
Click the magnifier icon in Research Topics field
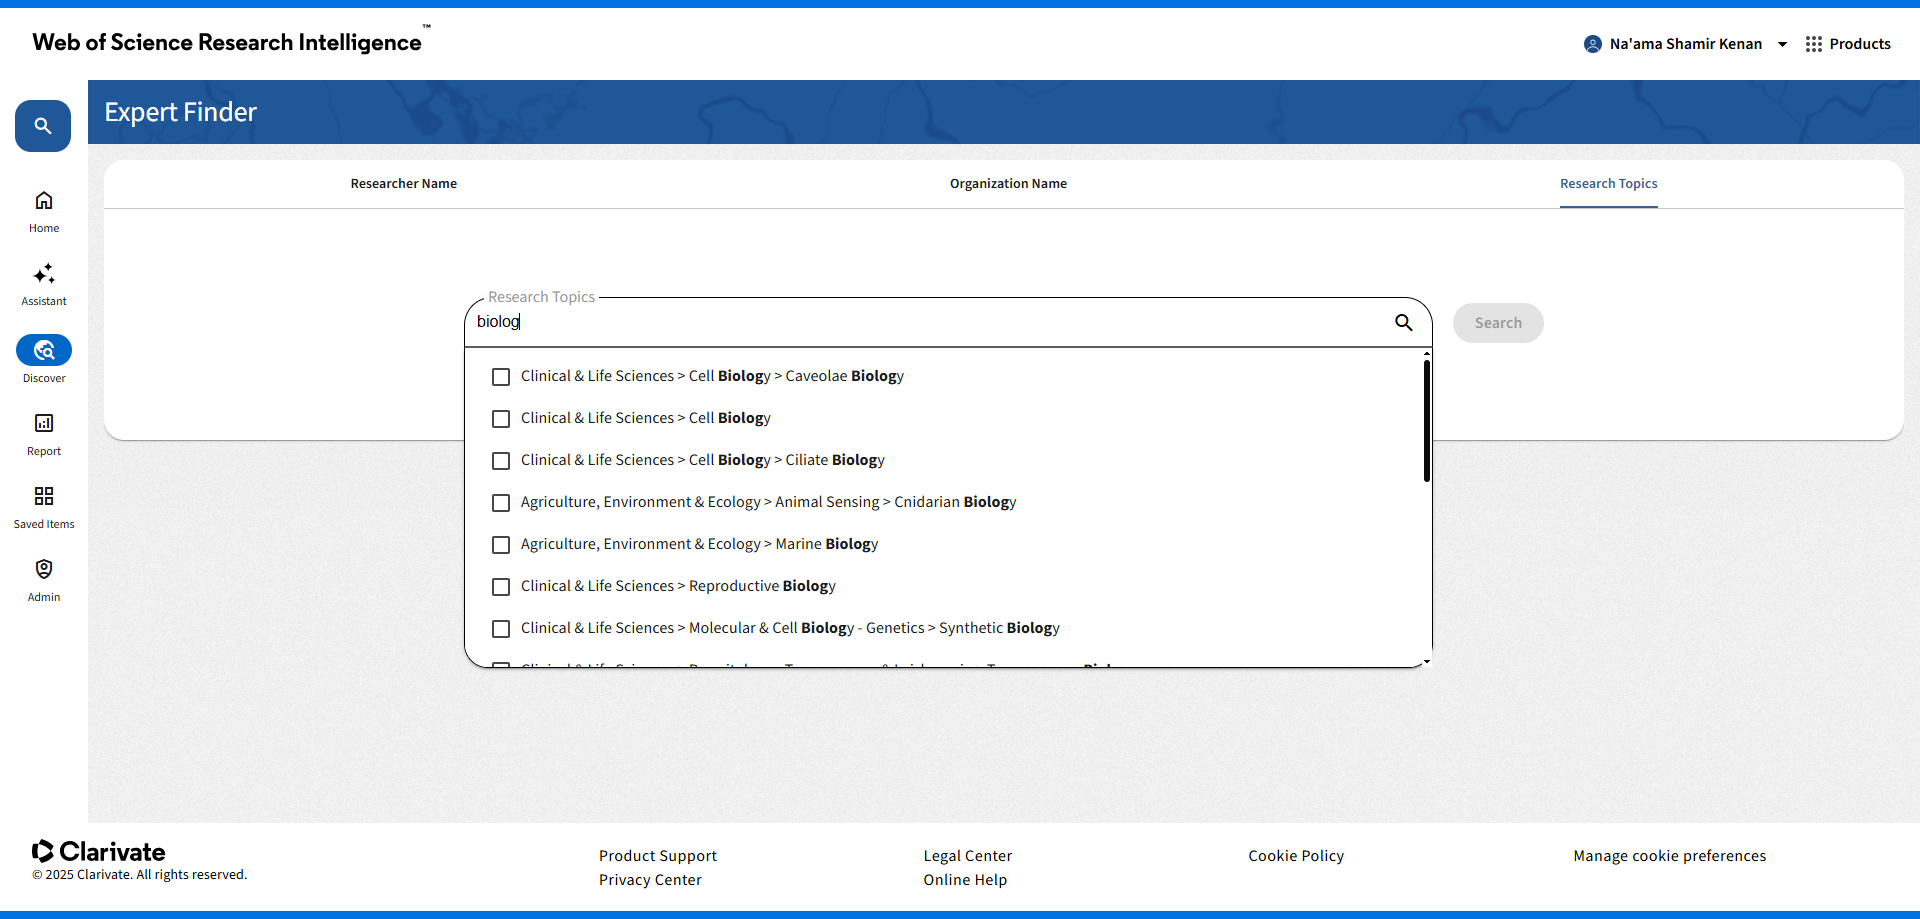pos(1404,322)
